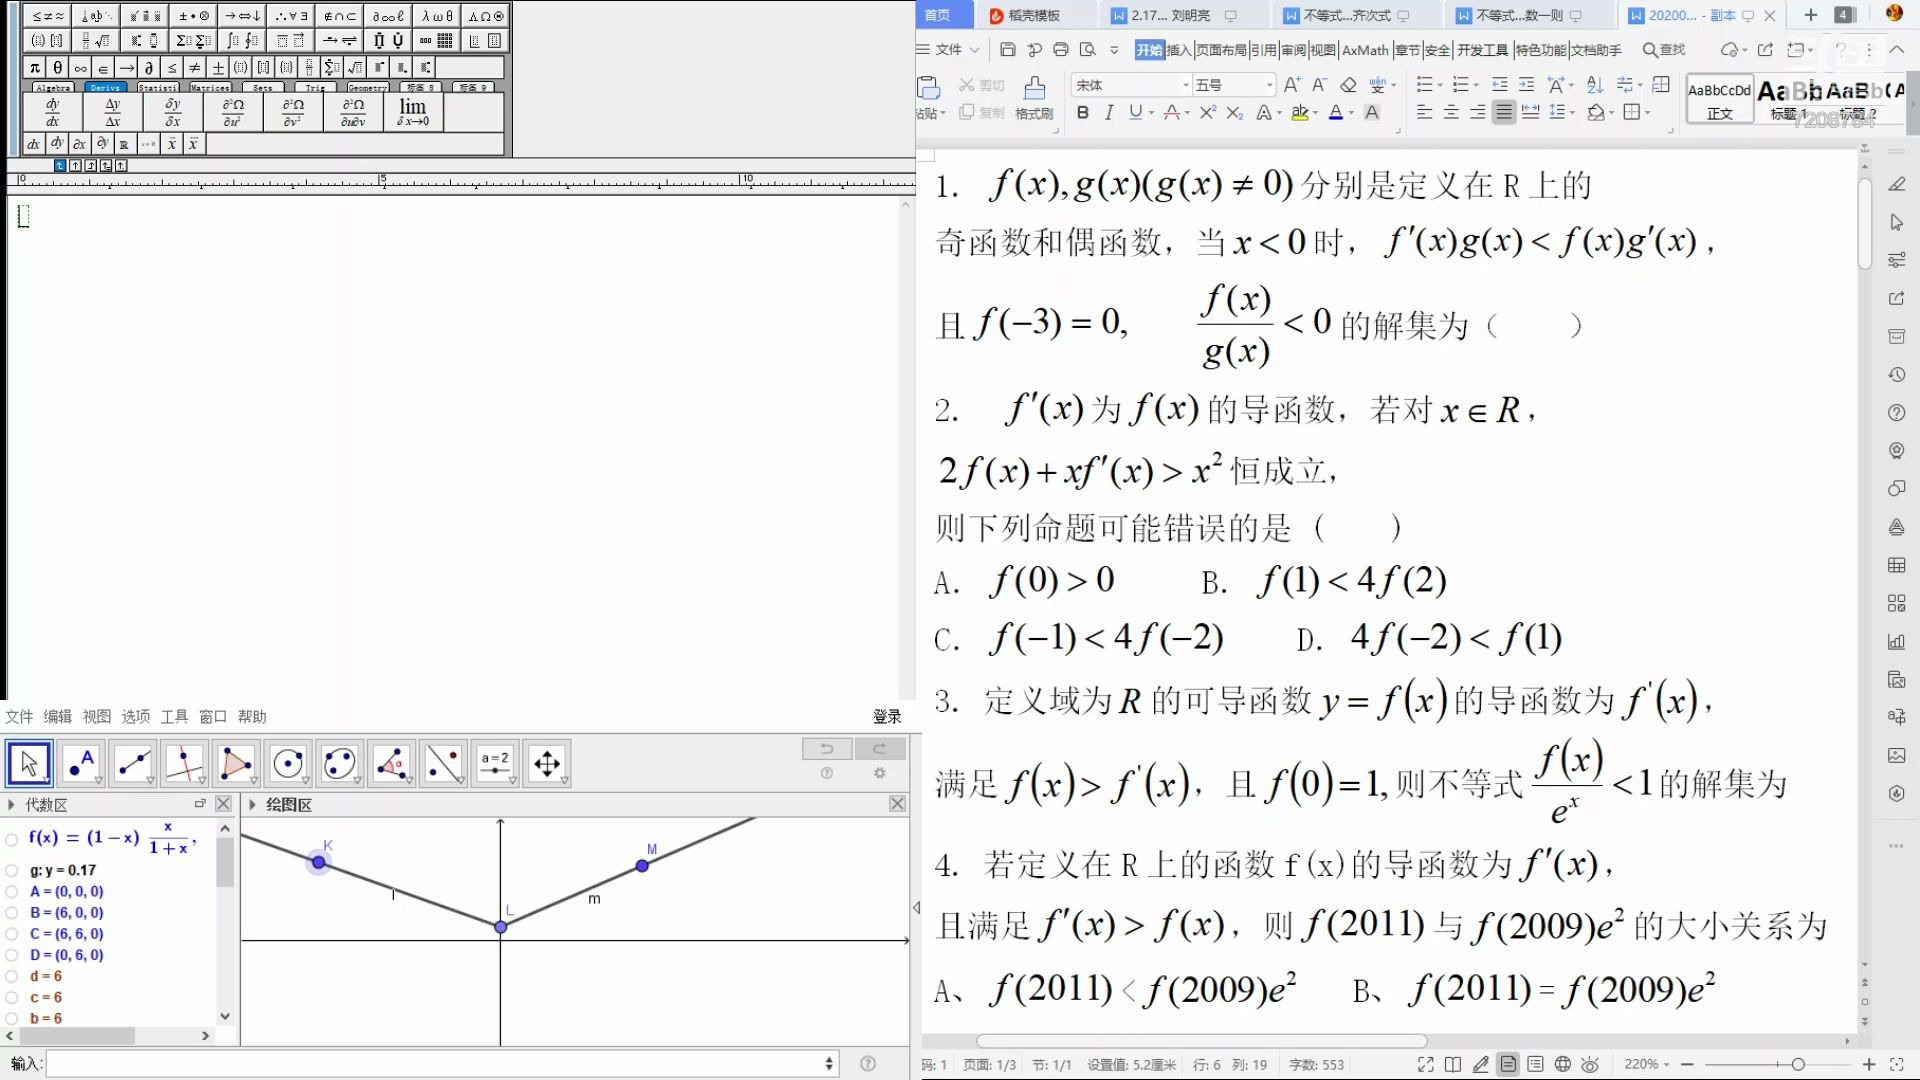The height and width of the screenshot is (1080, 1920).
Task: Click the 查找 search button
Action: coord(1663,50)
